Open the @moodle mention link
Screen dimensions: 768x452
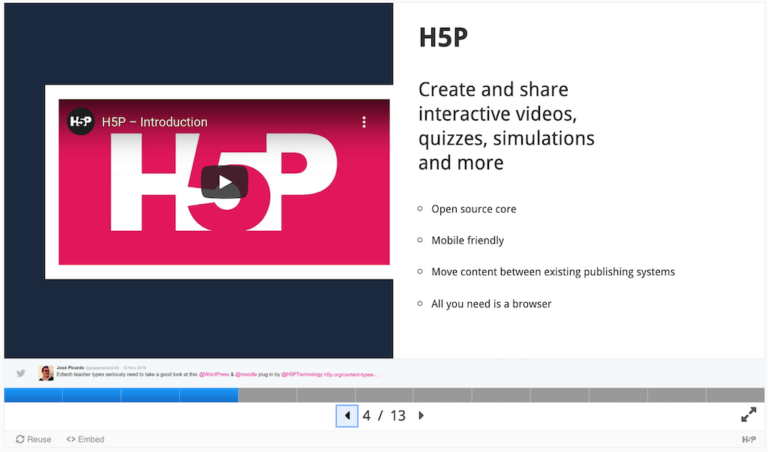click(x=246, y=375)
